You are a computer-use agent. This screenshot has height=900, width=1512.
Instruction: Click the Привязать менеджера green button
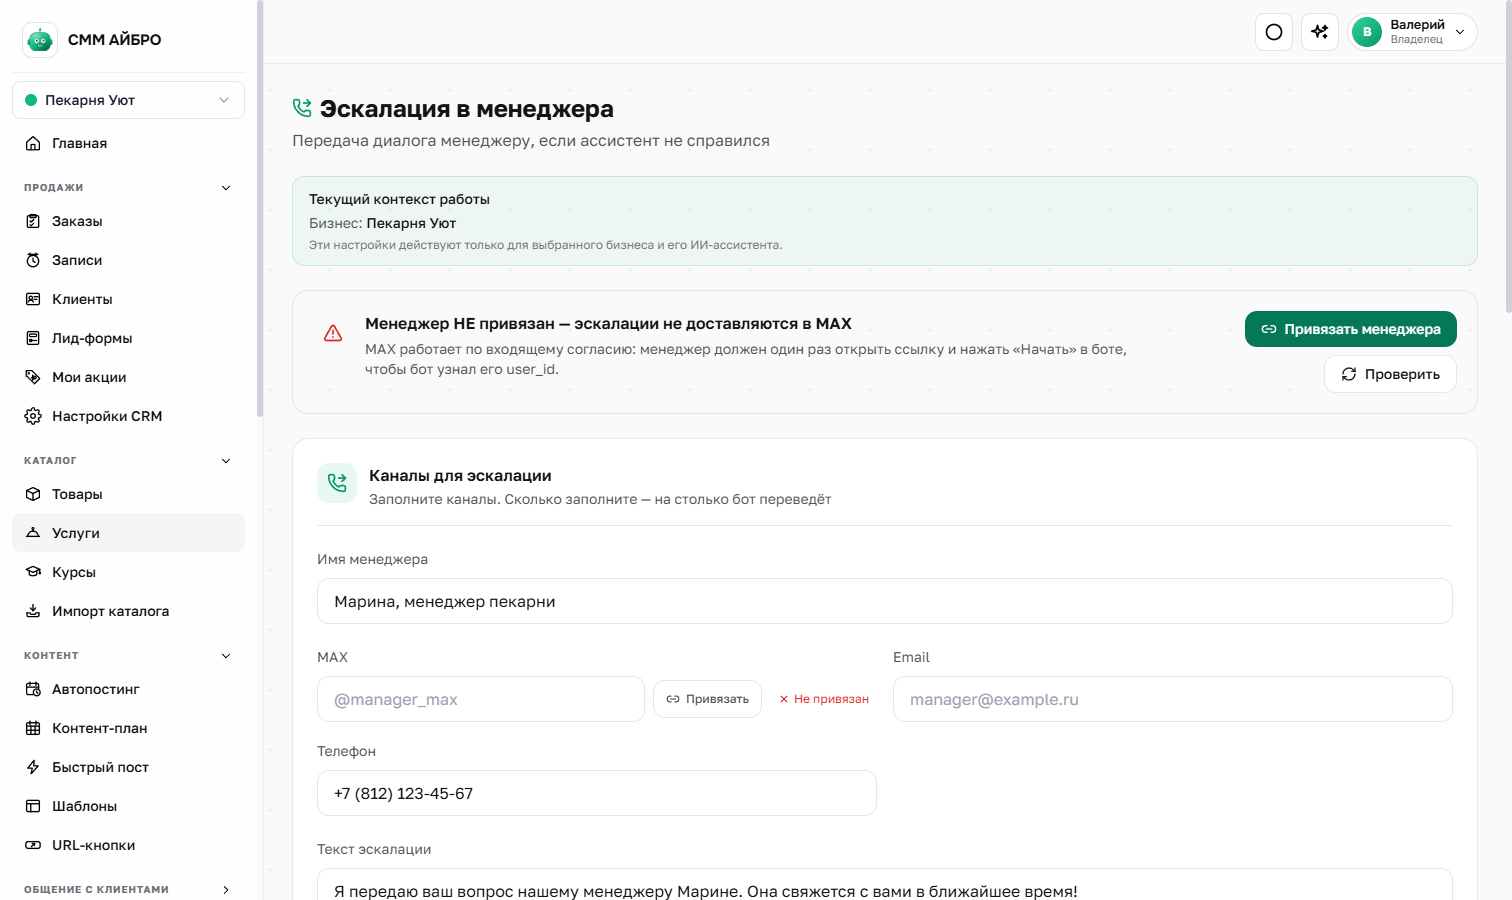tap(1351, 329)
